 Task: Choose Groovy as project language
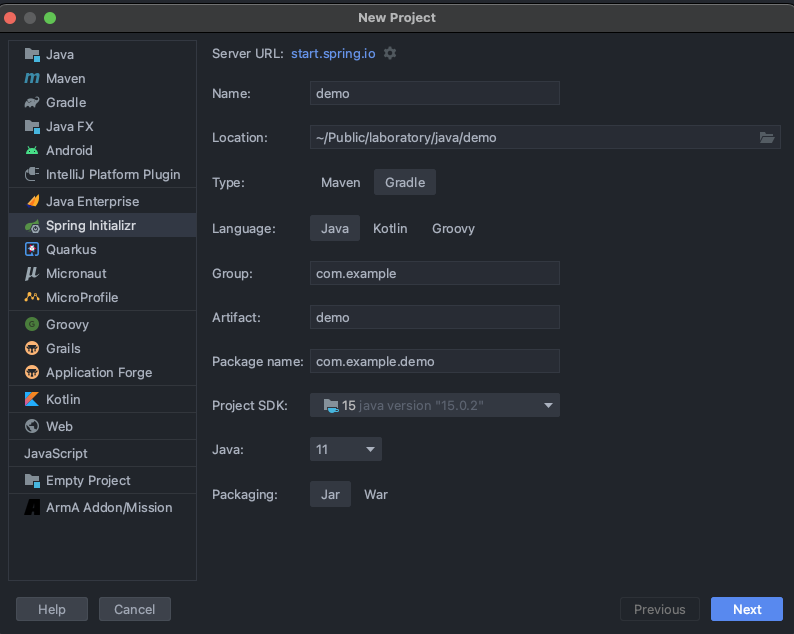pos(453,228)
